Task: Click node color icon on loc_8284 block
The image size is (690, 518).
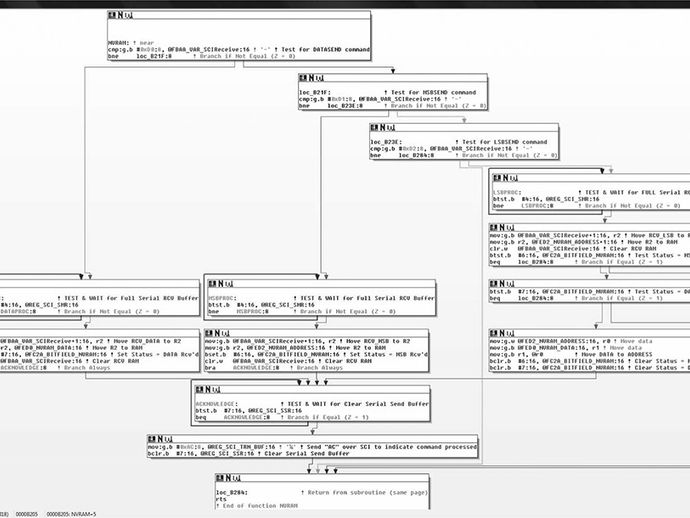Action: 220,478
